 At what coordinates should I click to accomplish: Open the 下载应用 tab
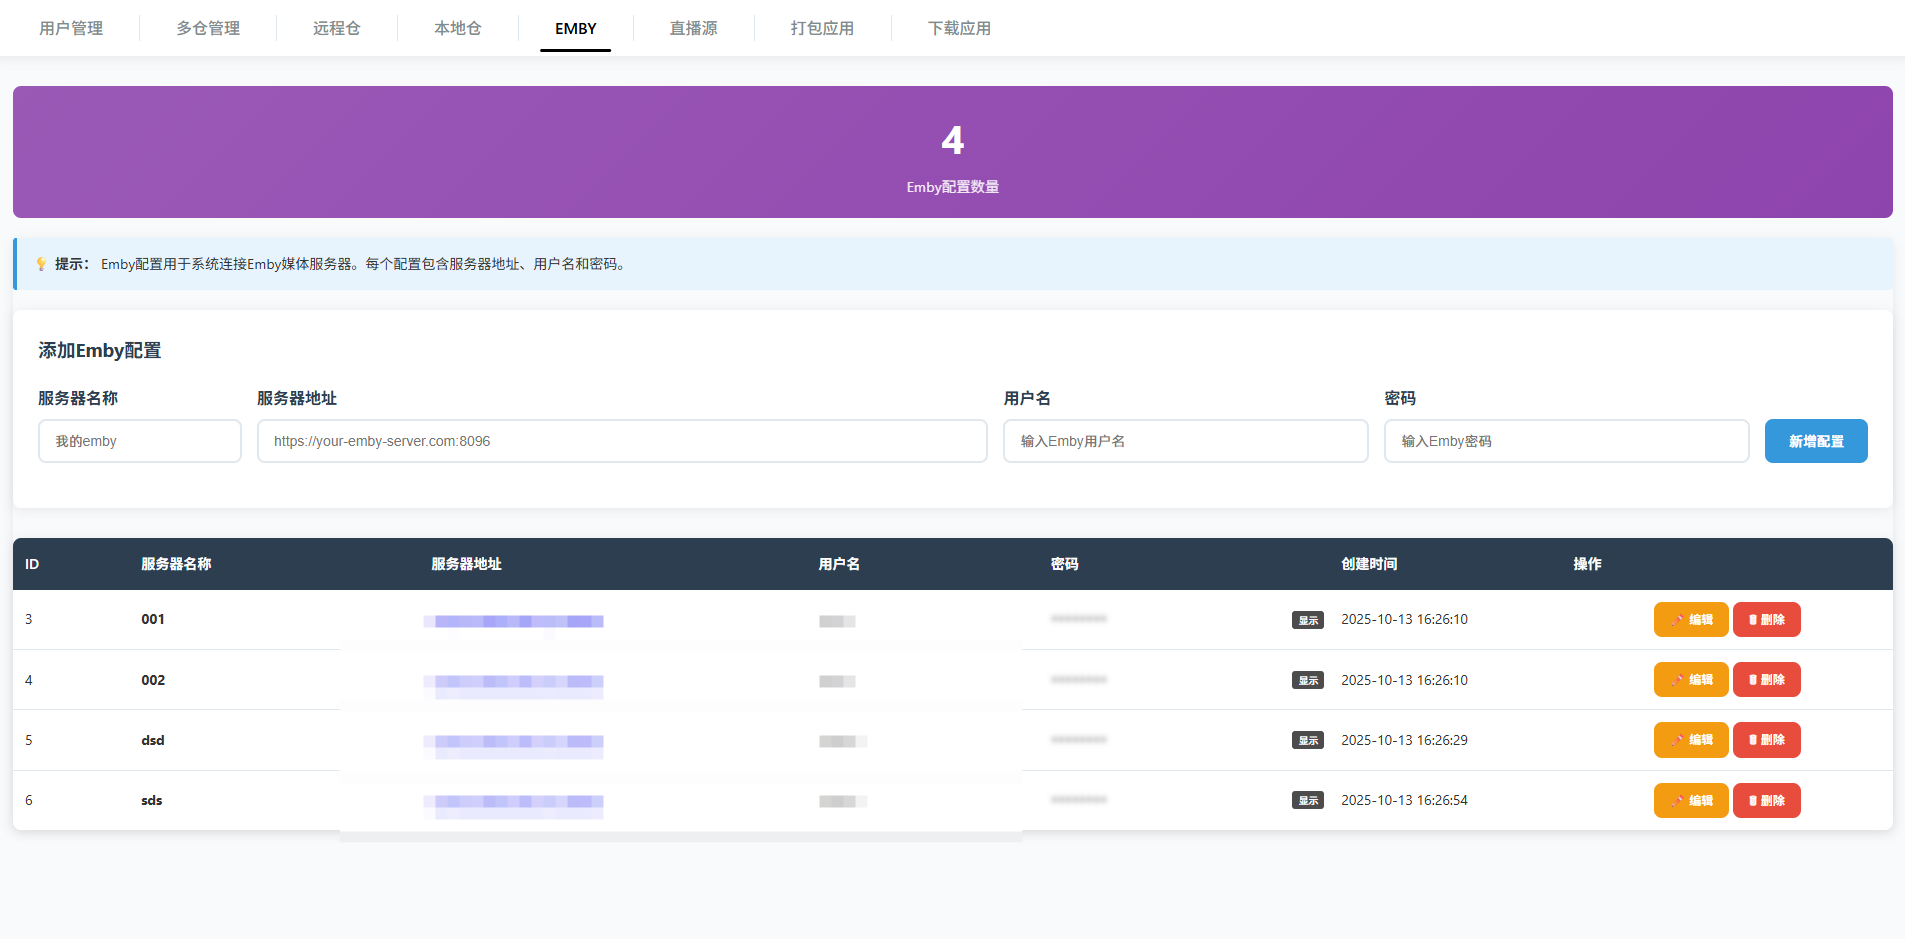tap(959, 28)
